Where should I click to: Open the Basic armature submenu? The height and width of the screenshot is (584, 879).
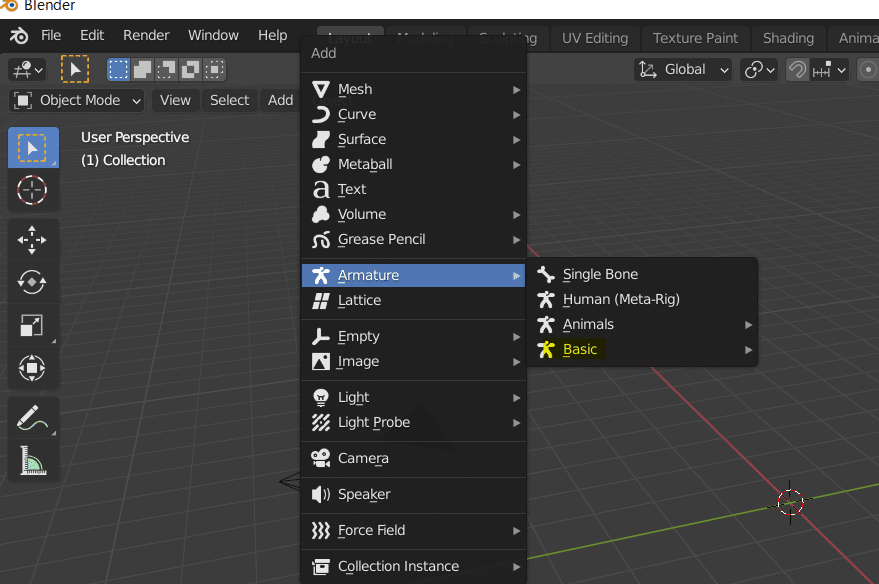point(642,349)
